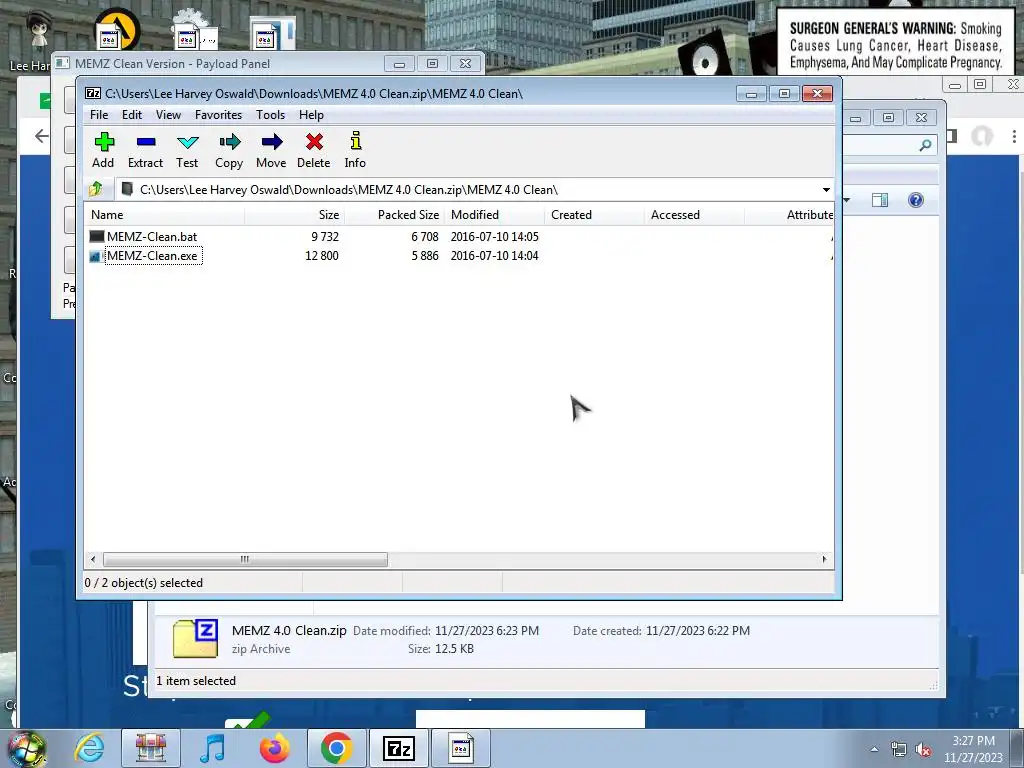Sort by the Packed Size column header
The width and height of the screenshot is (1024, 768).
tap(394, 215)
